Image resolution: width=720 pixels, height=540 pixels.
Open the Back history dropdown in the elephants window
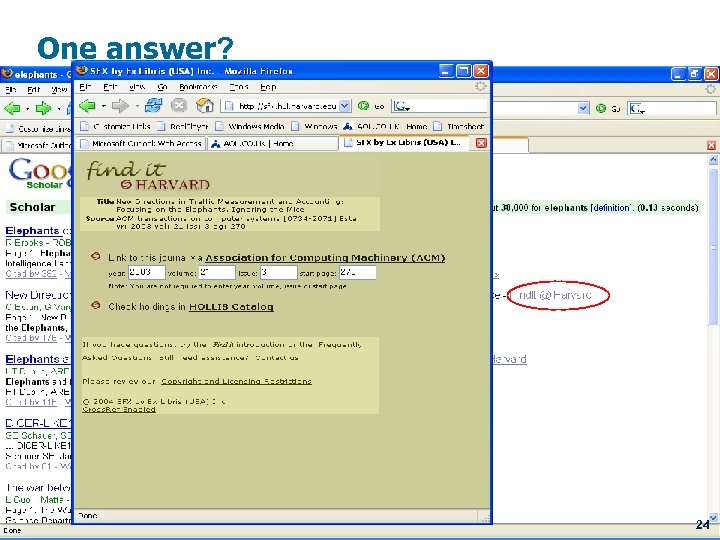[28, 109]
